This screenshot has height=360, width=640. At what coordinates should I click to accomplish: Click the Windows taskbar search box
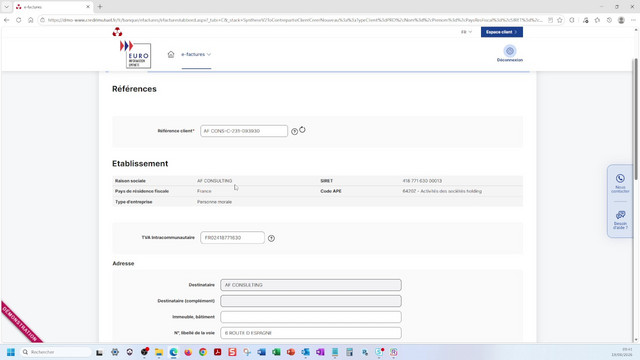point(56,352)
